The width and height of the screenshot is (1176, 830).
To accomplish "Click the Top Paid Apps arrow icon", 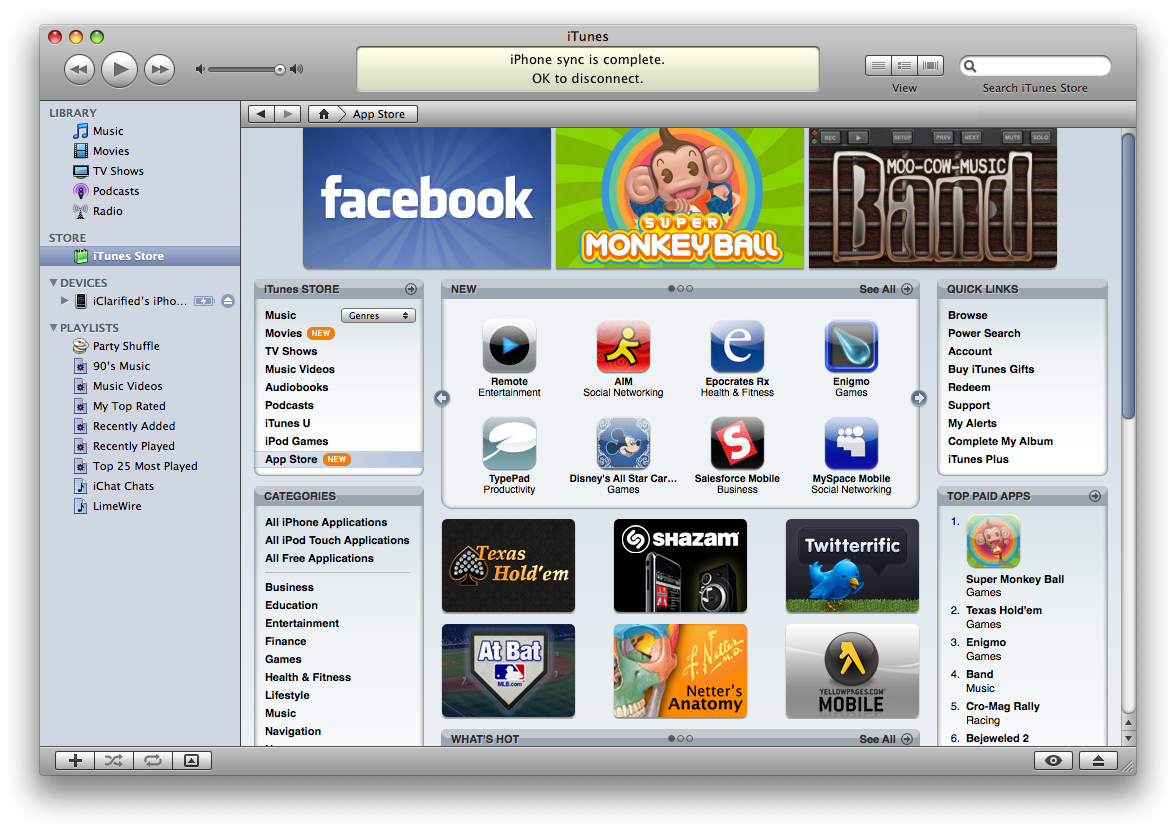I will 1095,496.
